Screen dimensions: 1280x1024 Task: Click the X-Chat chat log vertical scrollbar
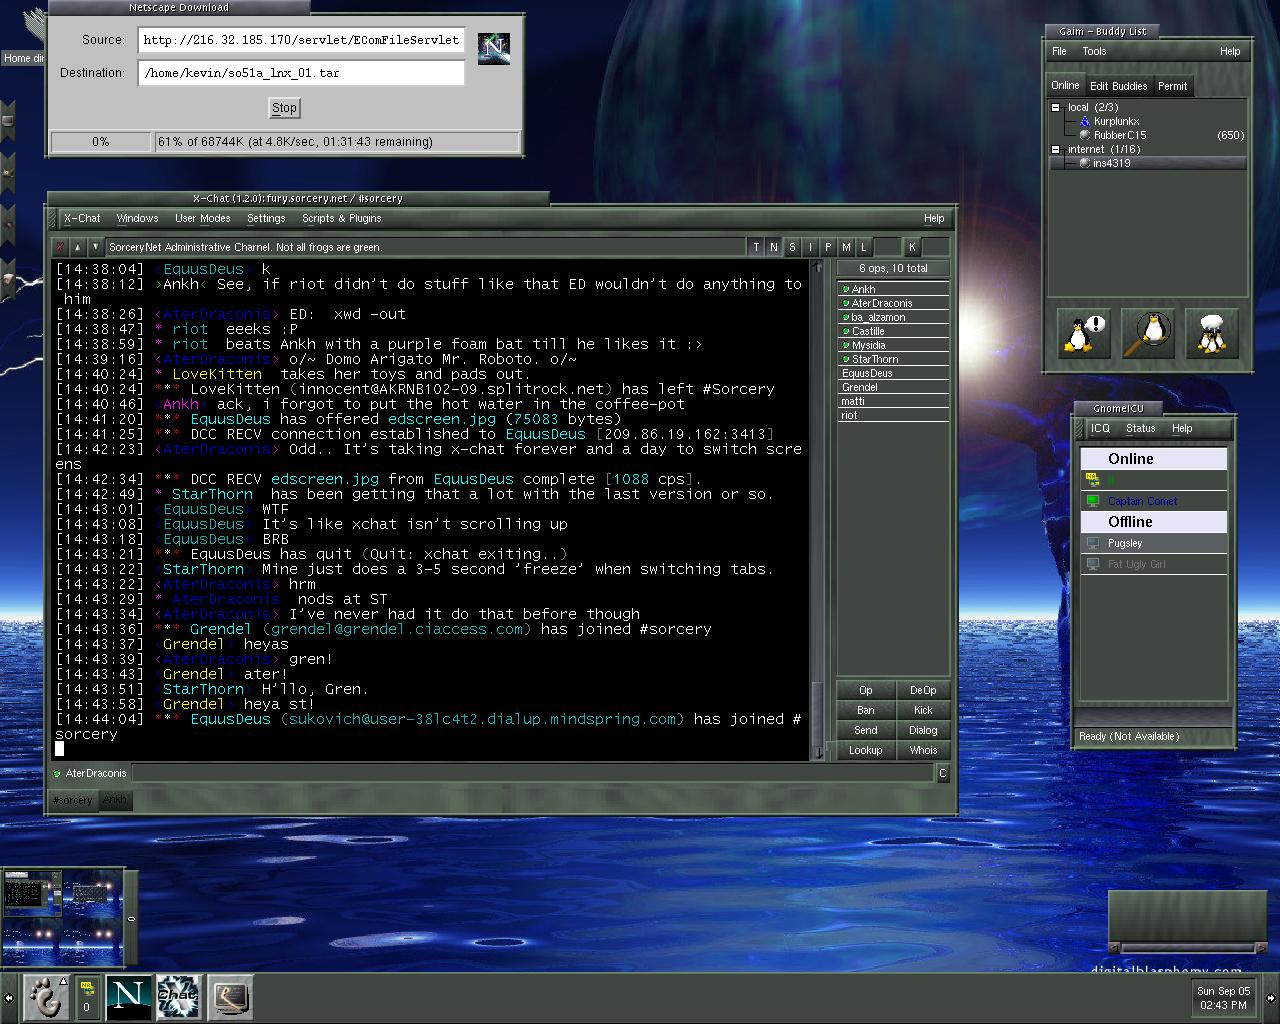(817, 510)
